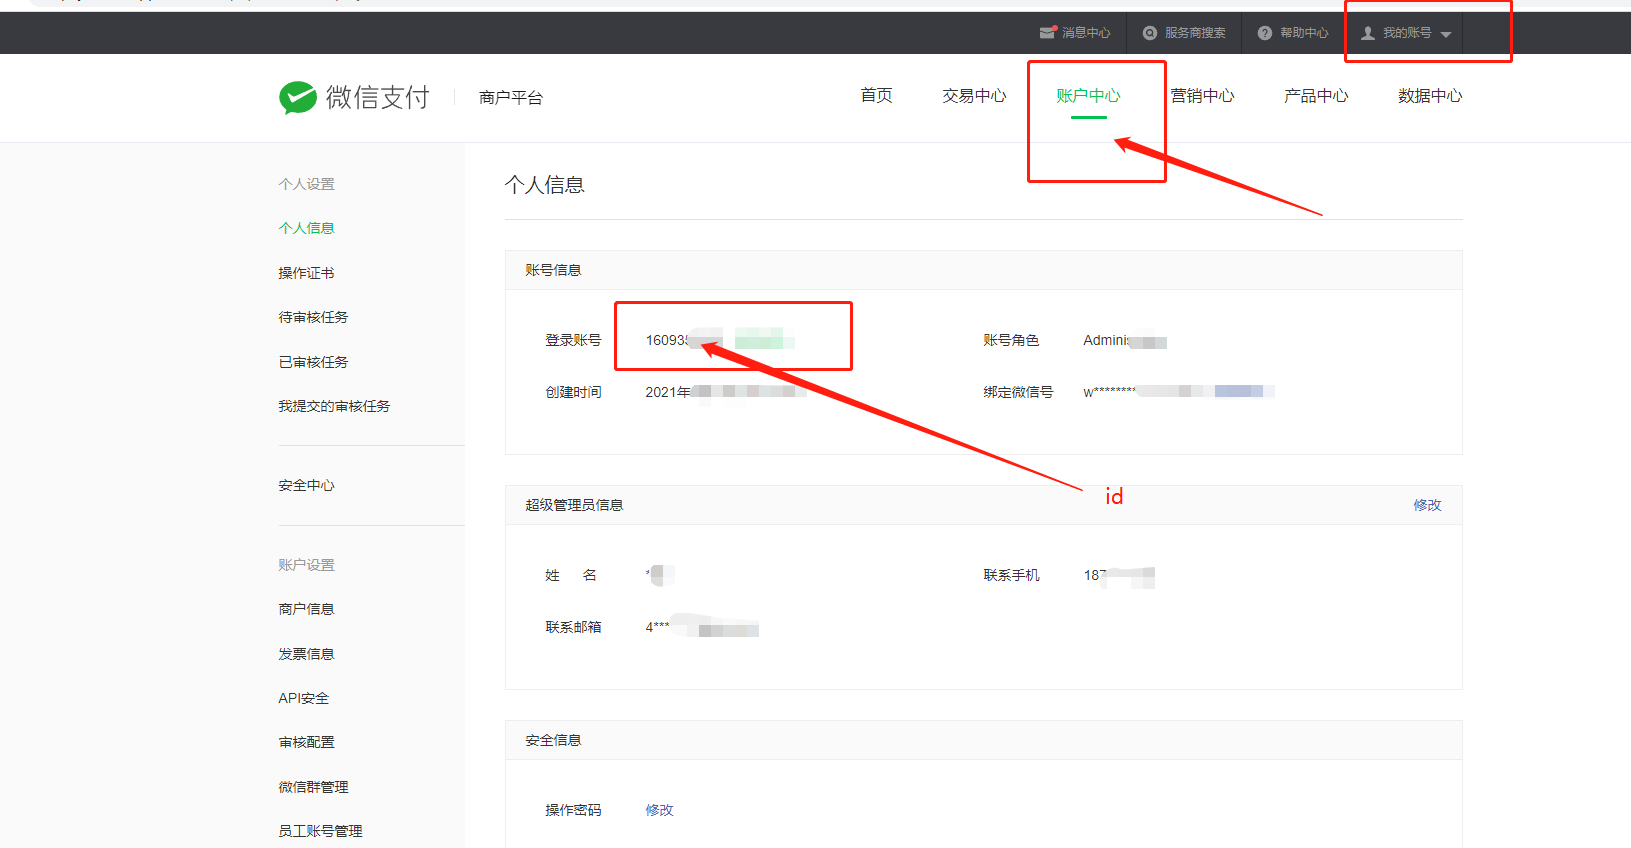Open 发票信息 in the sidebar
The image size is (1631, 848).
click(306, 654)
